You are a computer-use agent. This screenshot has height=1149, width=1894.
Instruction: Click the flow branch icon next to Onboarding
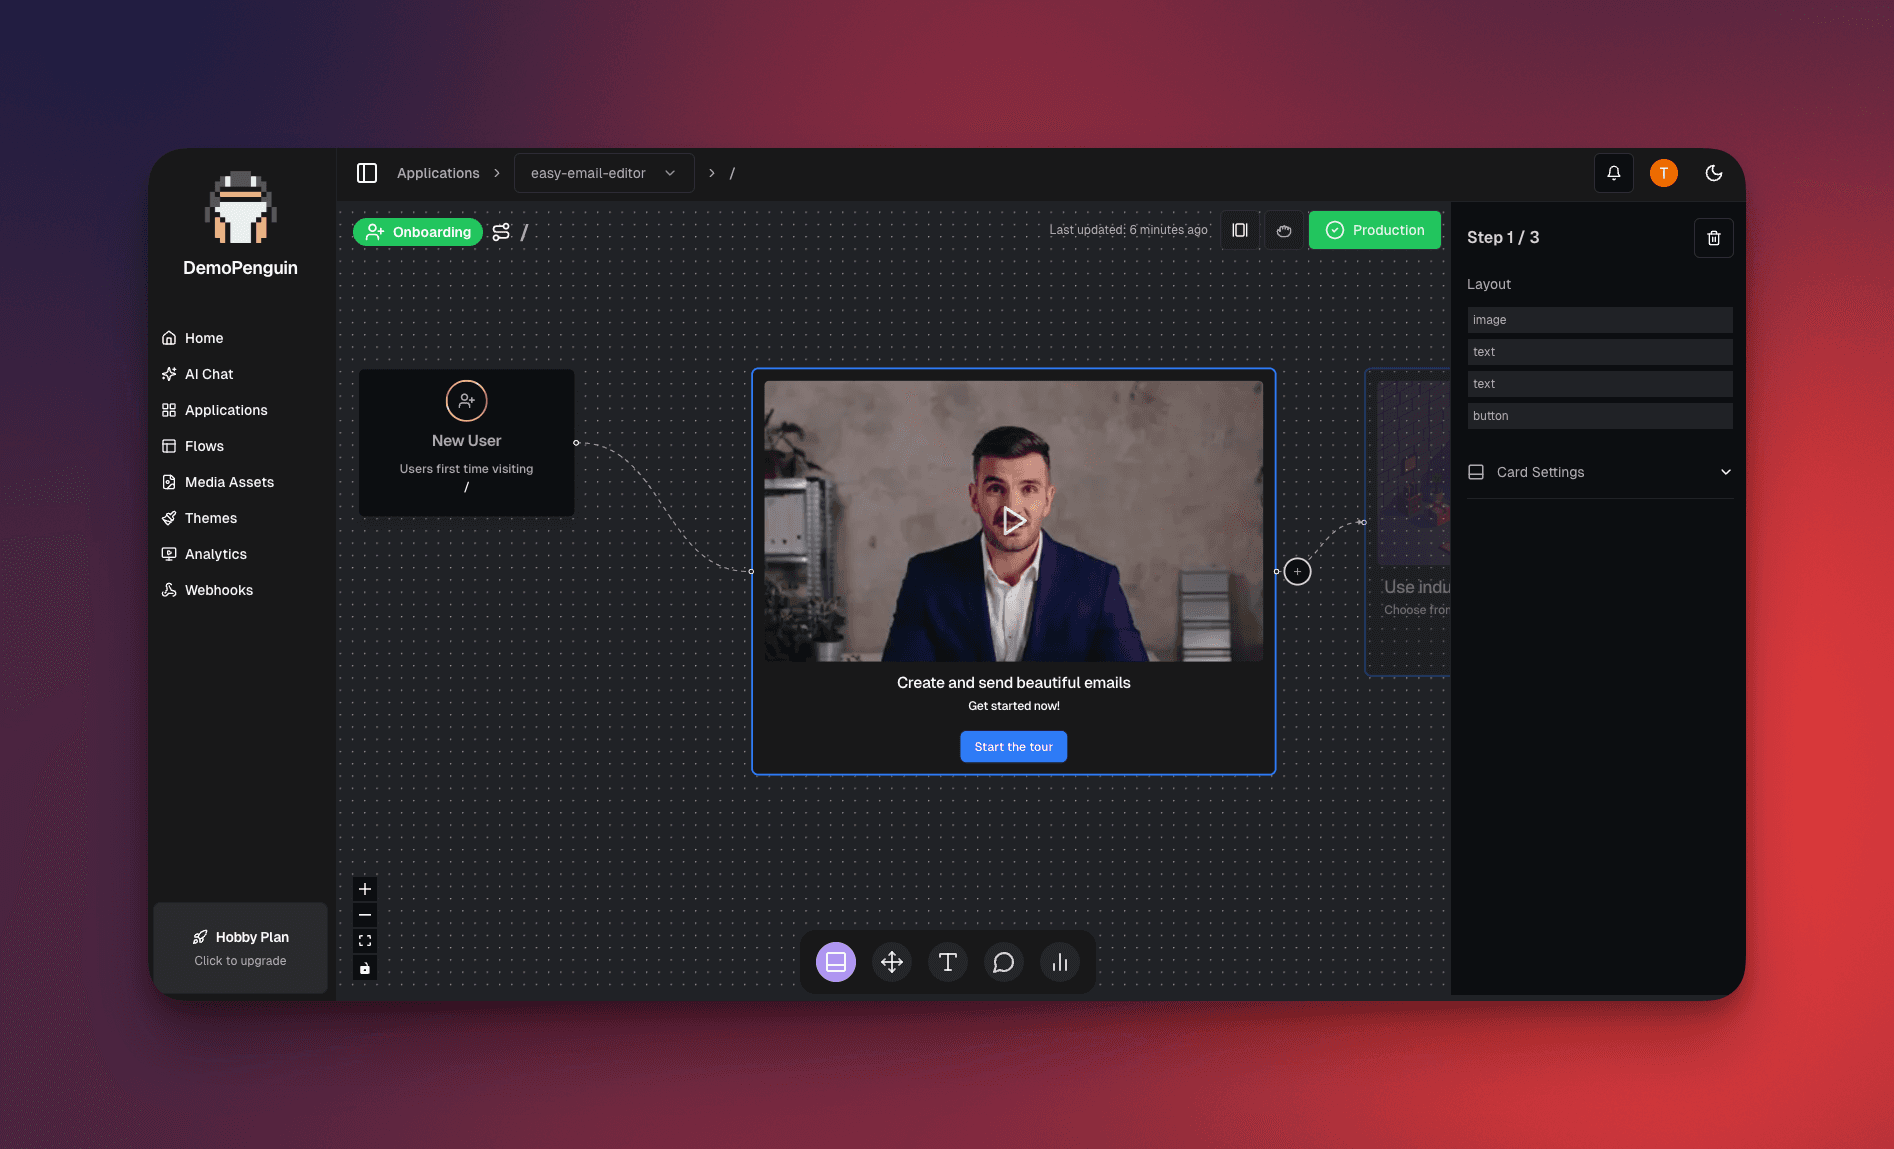(501, 231)
